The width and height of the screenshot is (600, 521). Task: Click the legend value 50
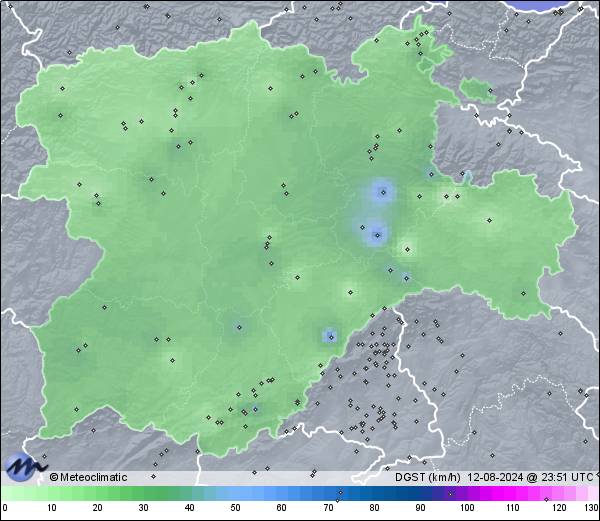(236, 508)
